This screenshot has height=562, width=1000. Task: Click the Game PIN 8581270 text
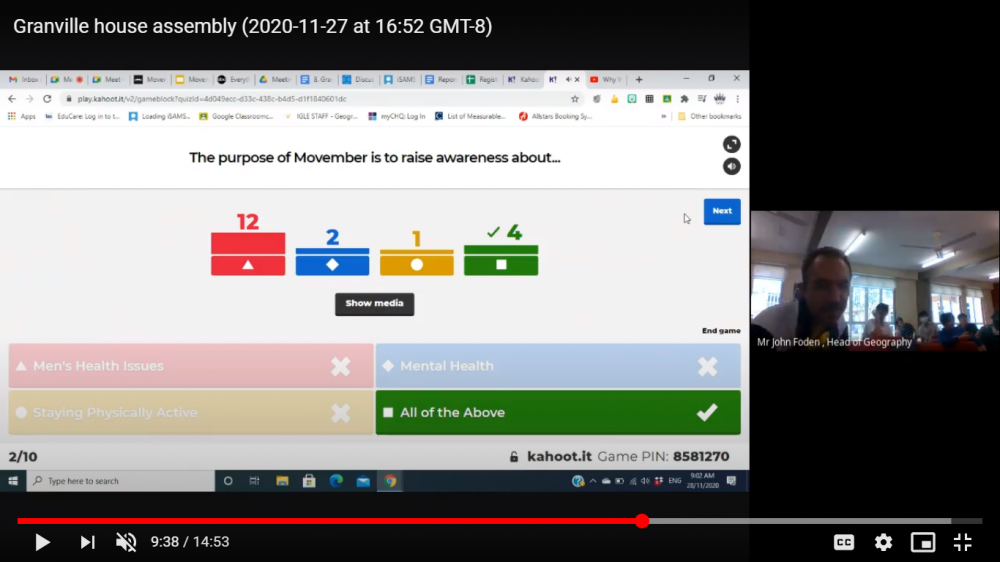coord(663,457)
